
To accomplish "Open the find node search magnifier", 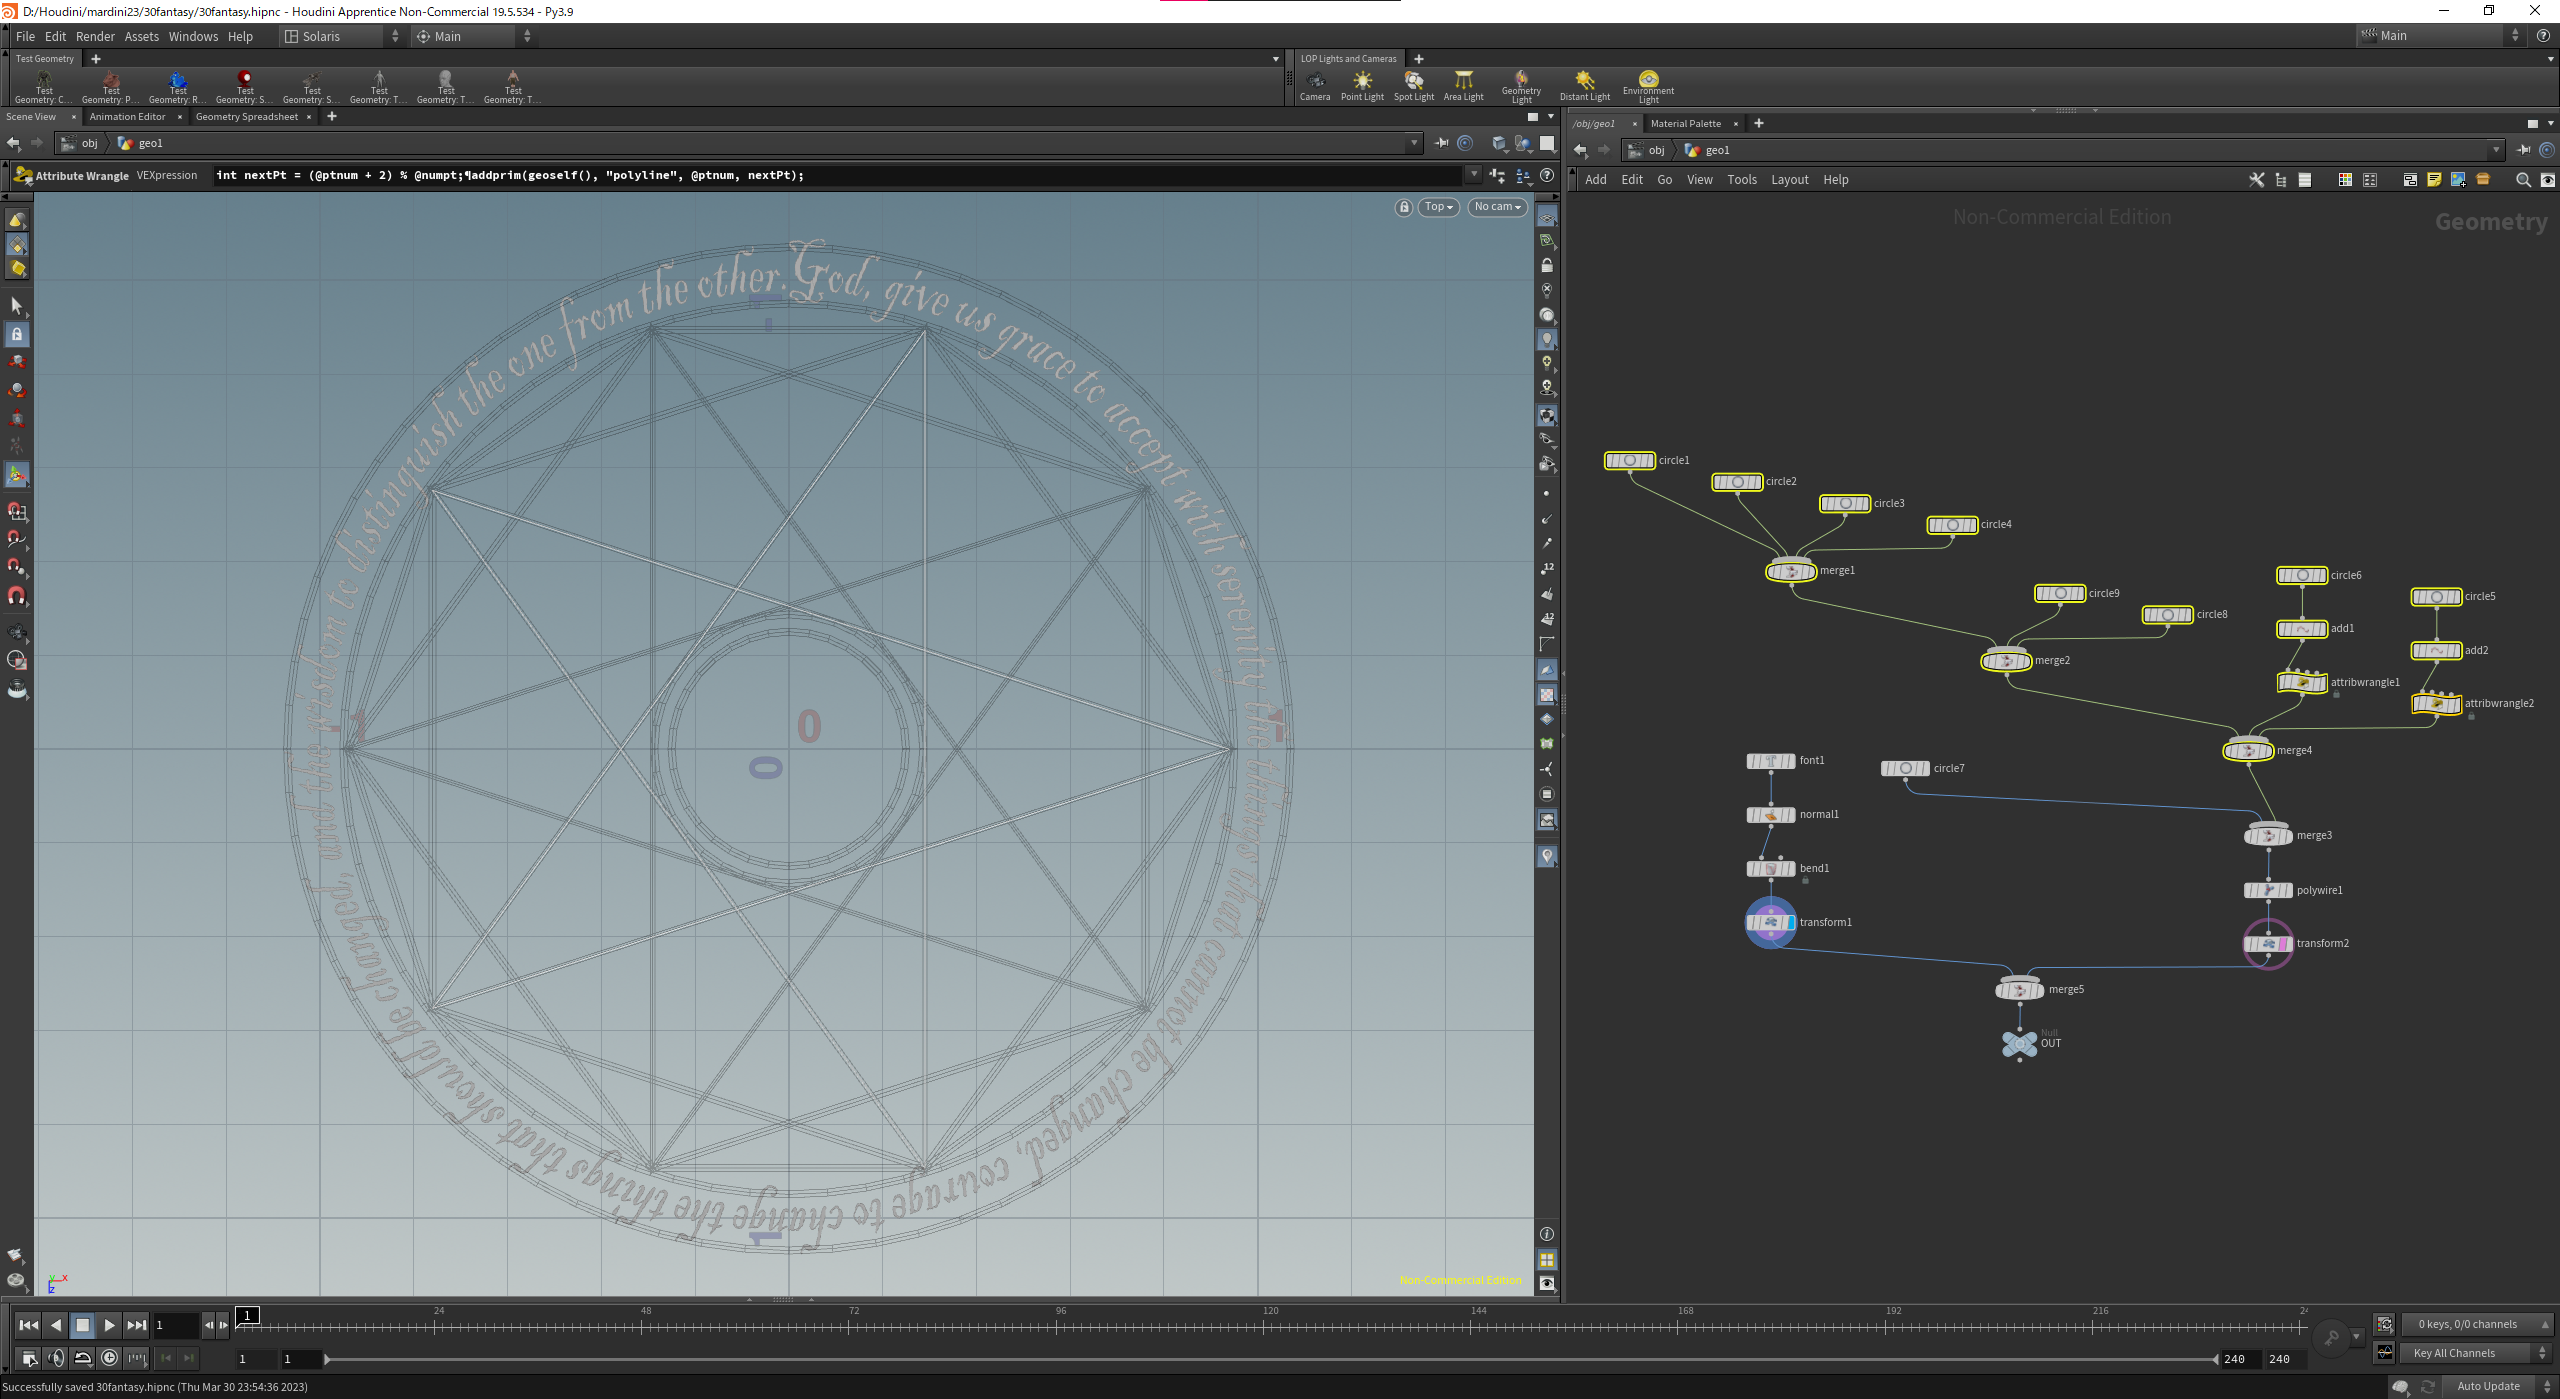I will click(2523, 180).
